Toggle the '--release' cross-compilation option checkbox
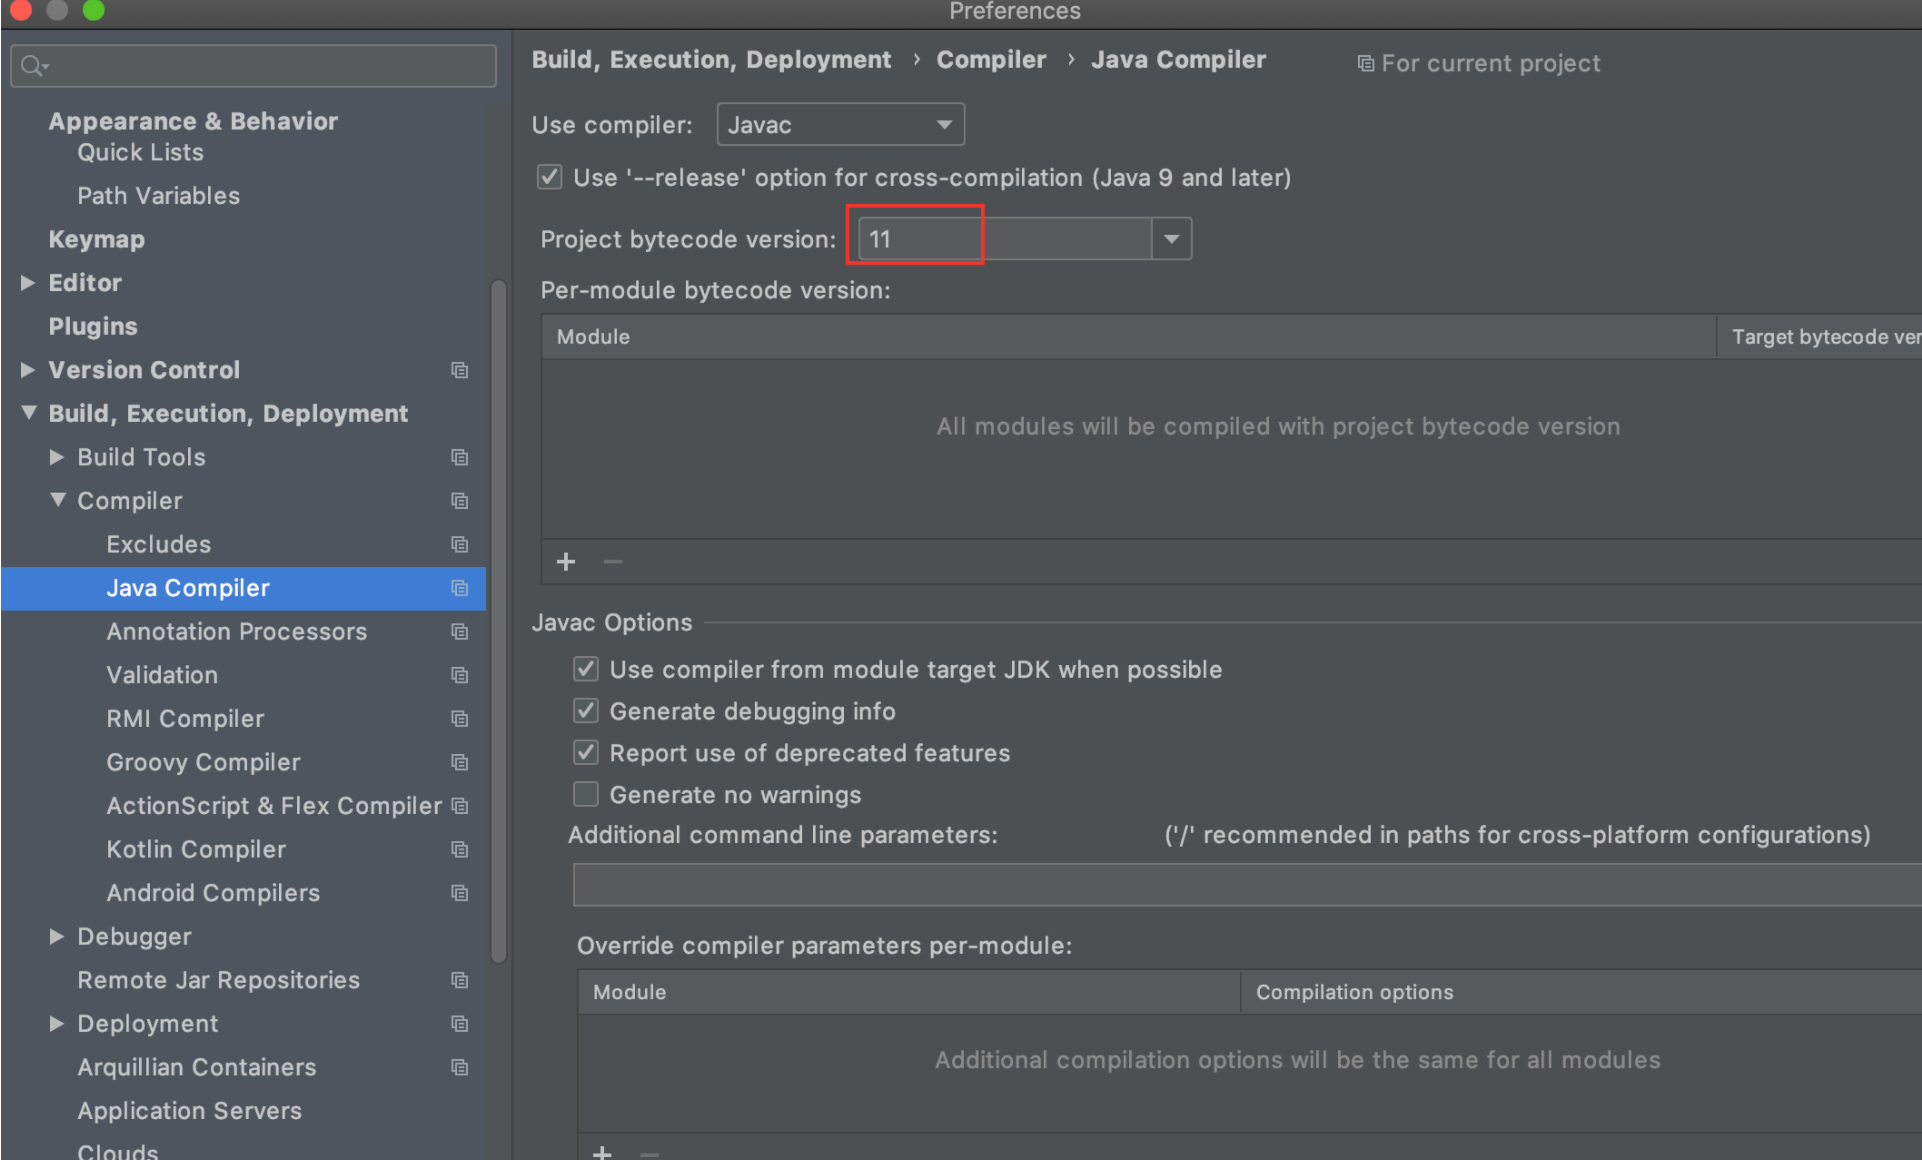Viewport: 1922px width, 1160px height. [549, 178]
